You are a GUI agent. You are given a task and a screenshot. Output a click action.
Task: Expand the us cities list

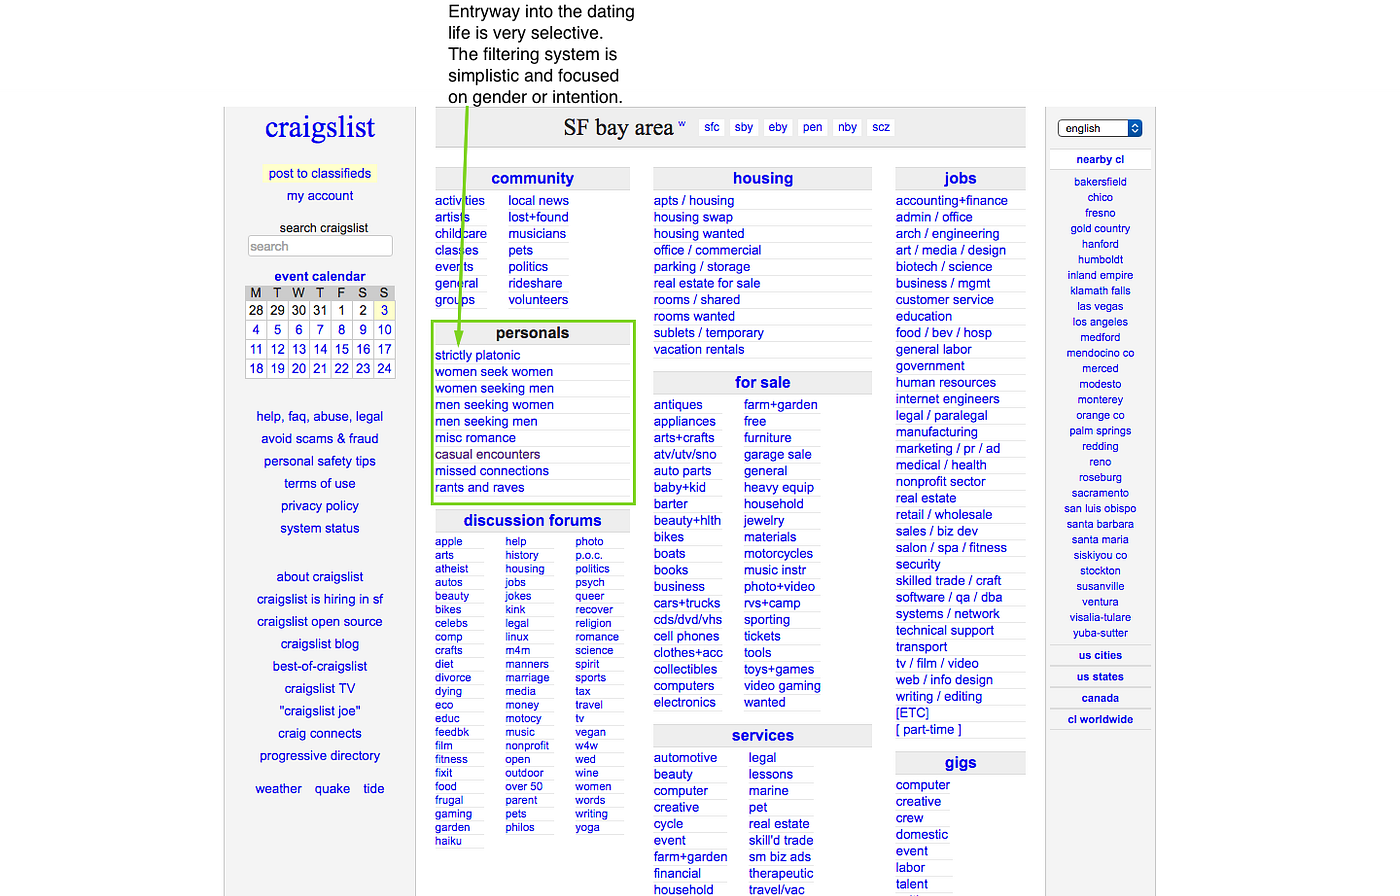[1100, 656]
